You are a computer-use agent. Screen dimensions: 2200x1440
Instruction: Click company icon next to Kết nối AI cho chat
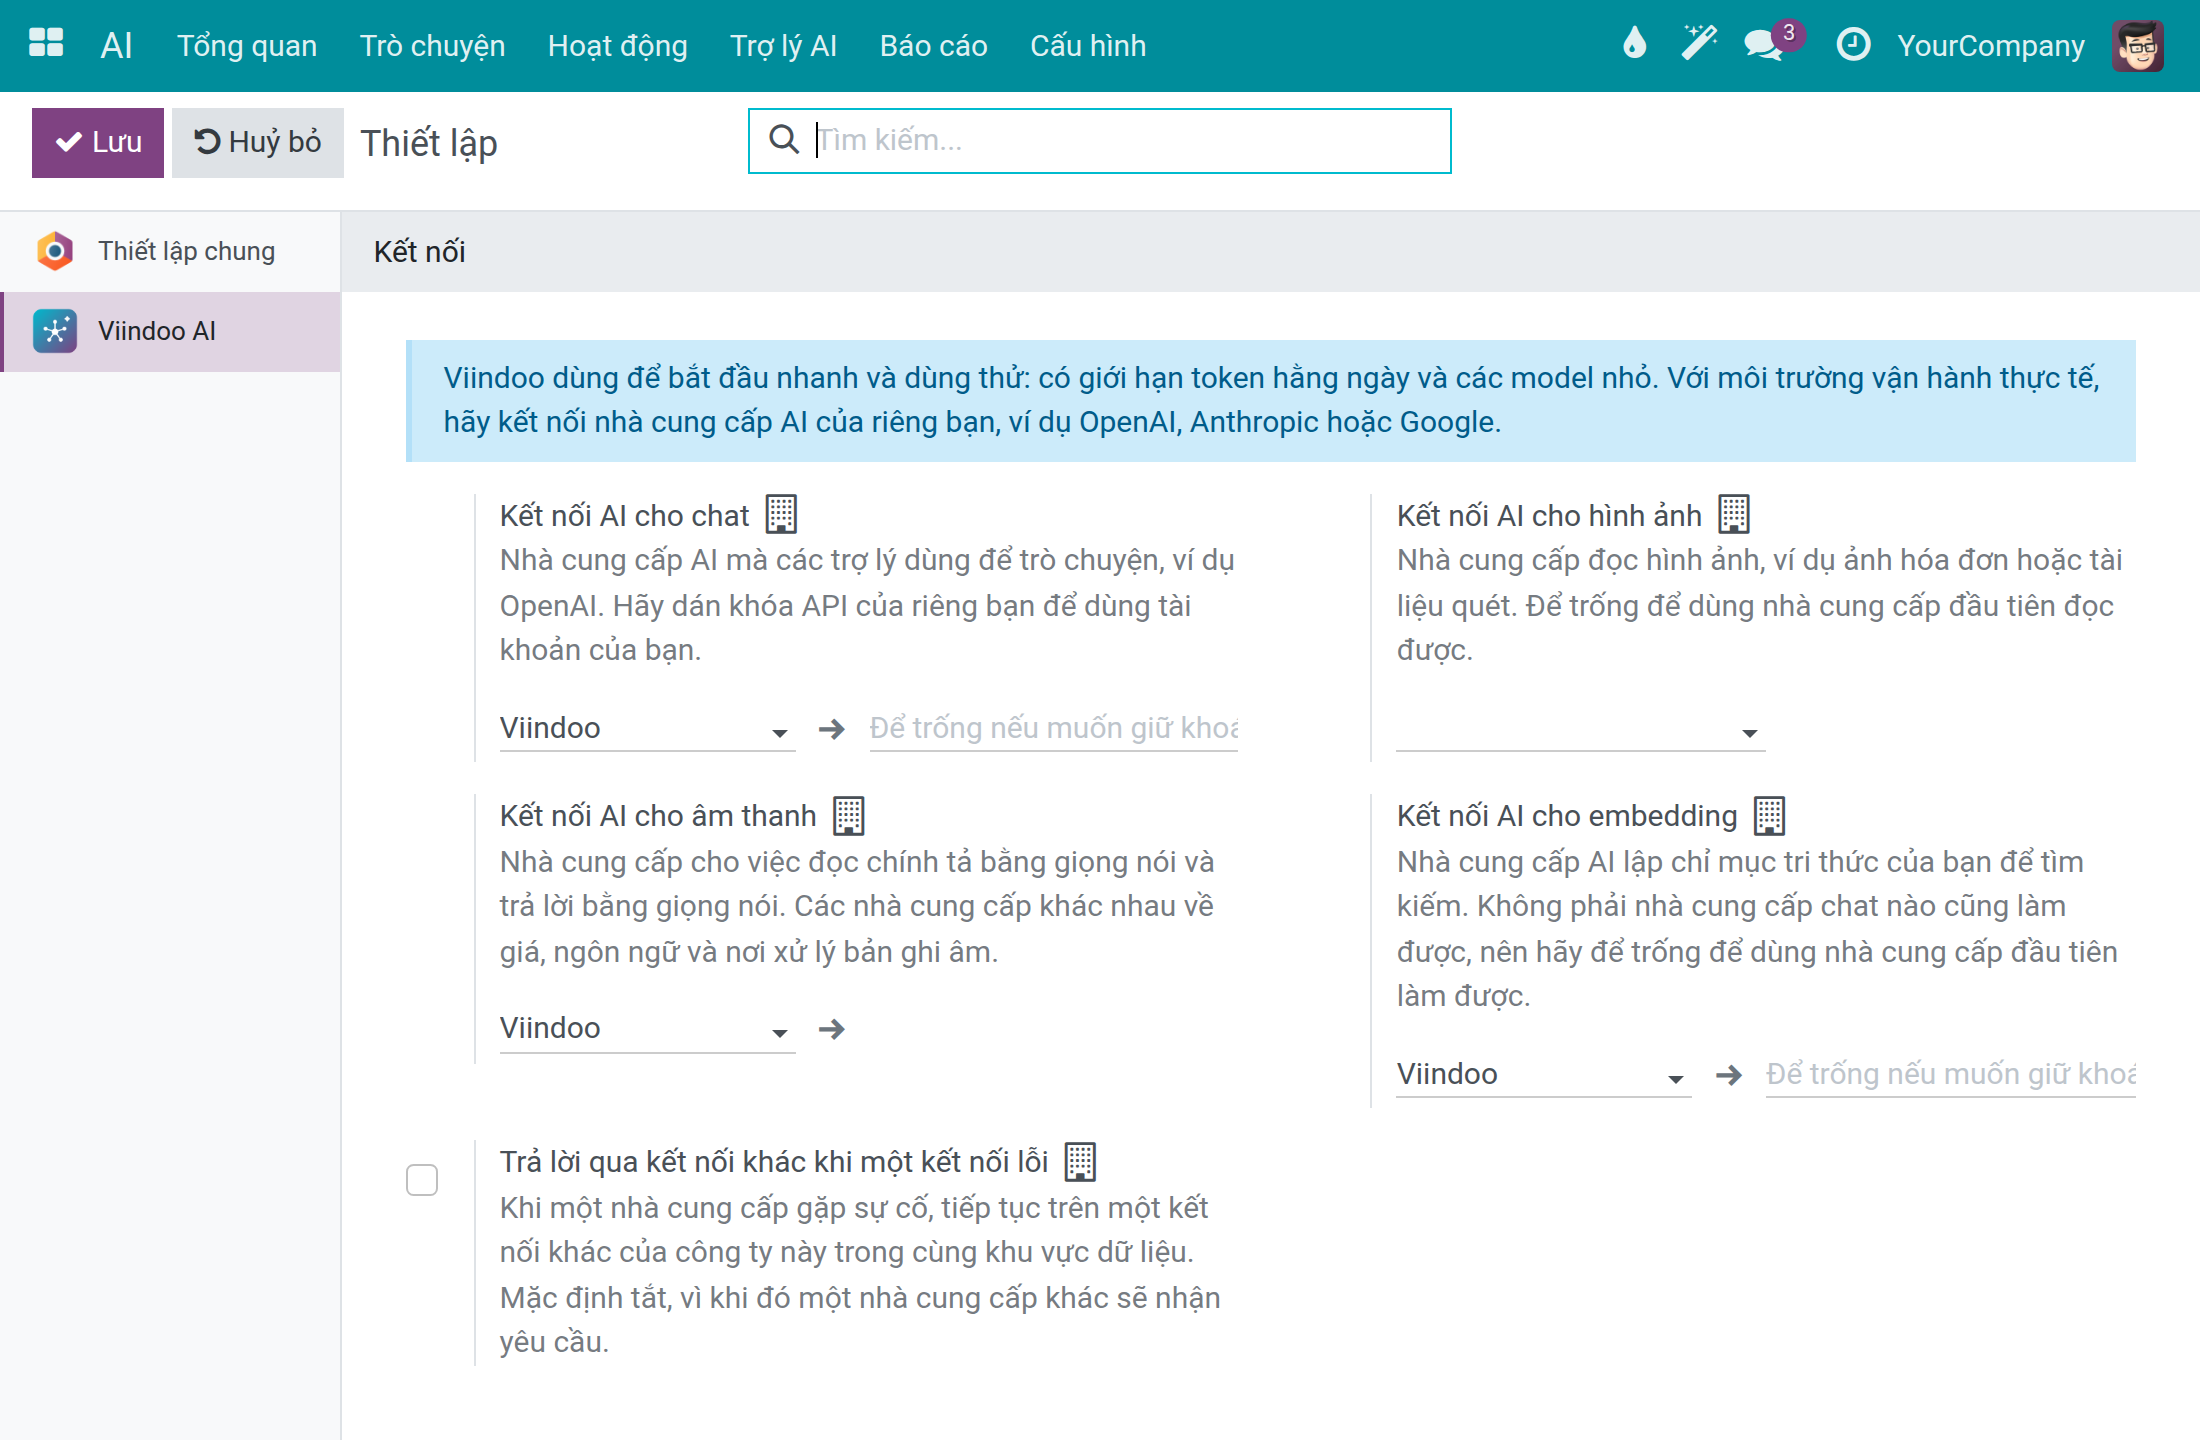(x=781, y=515)
